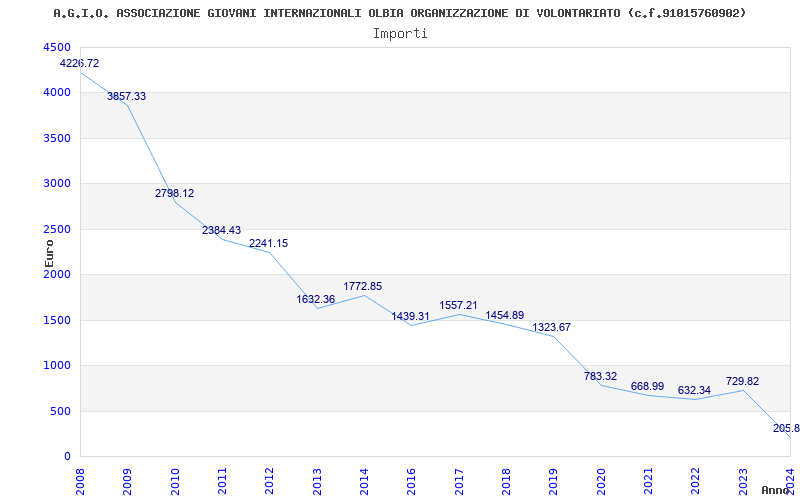
Task: Click the chart title A.G.I.O. ASSOCIAZIONE GIOVANI
Action: (399, 13)
